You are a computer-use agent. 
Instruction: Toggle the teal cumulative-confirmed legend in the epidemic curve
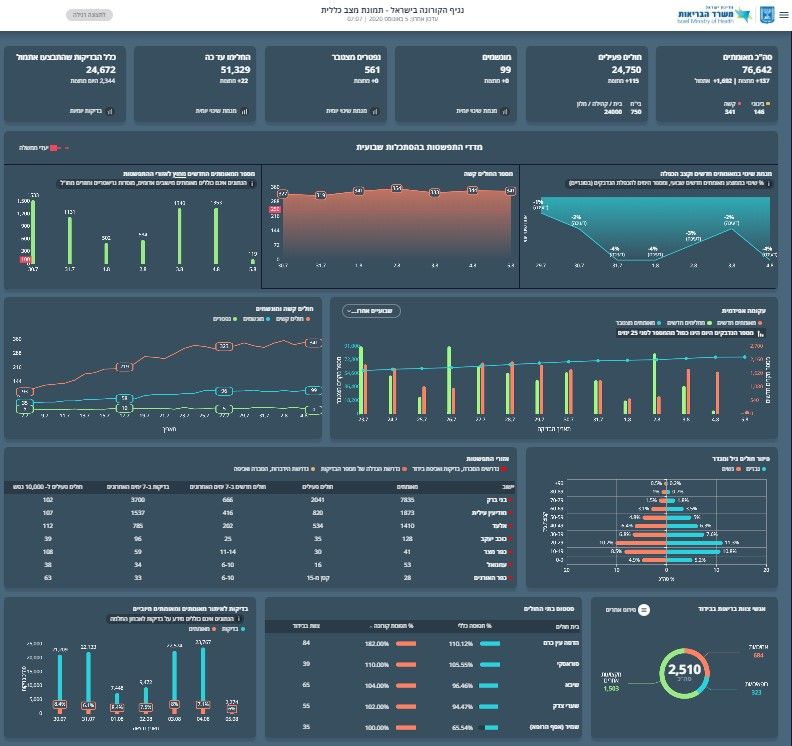click(x=638, y=323)
